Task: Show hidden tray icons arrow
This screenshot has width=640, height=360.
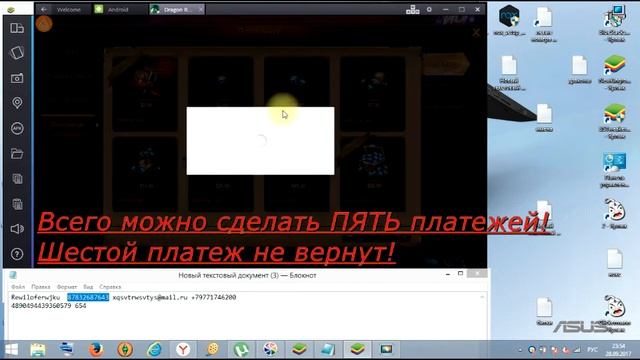Action: point(520,350)
